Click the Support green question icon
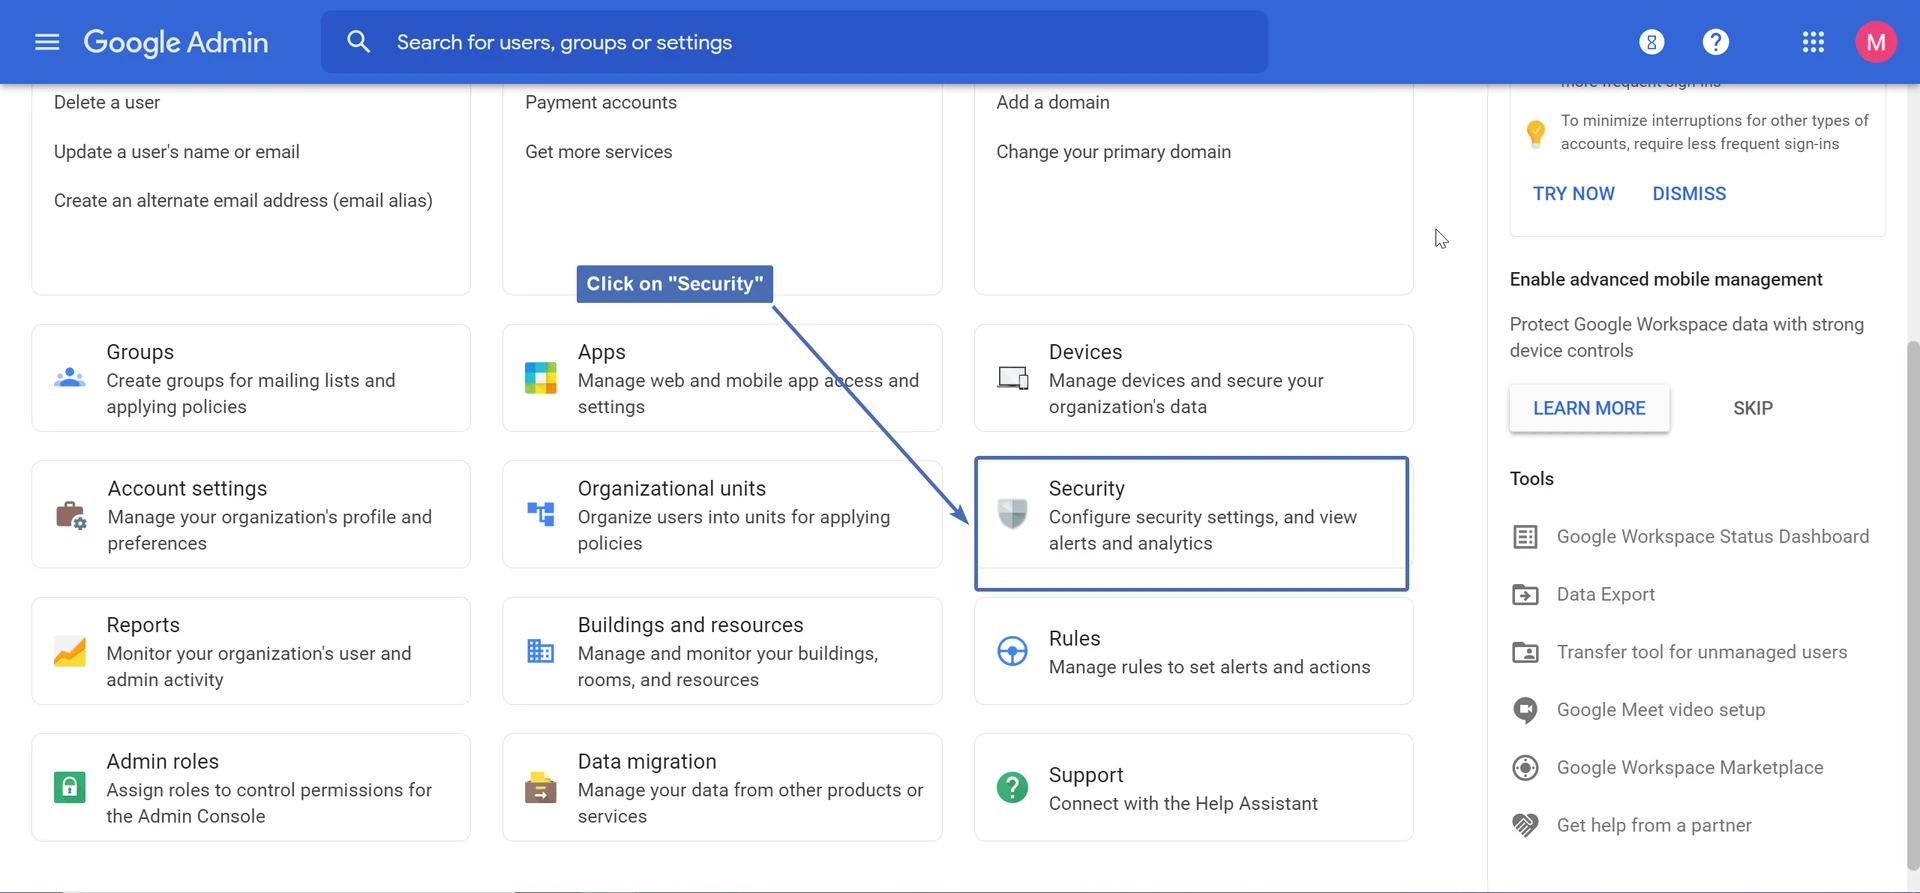 pos(1012,788)
